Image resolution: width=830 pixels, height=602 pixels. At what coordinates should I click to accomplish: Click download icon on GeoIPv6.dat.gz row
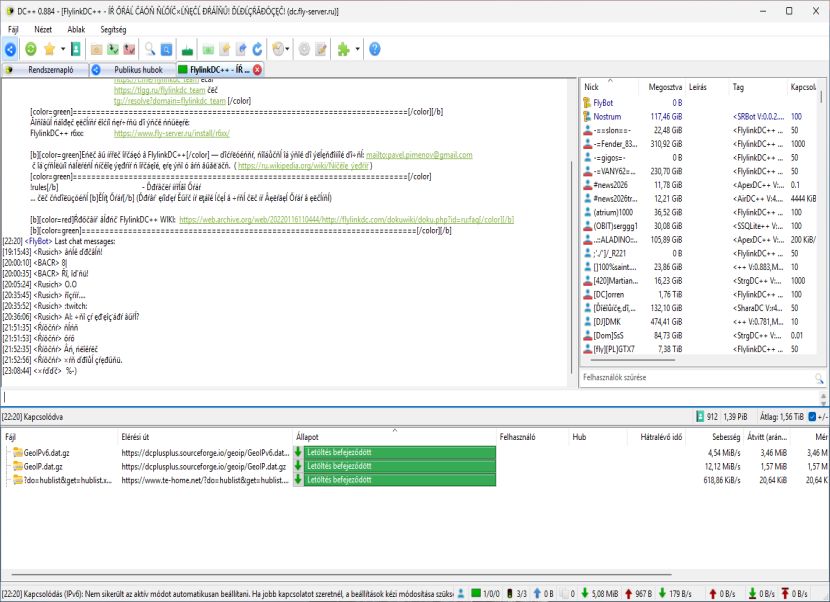click(x=298, y=452)
